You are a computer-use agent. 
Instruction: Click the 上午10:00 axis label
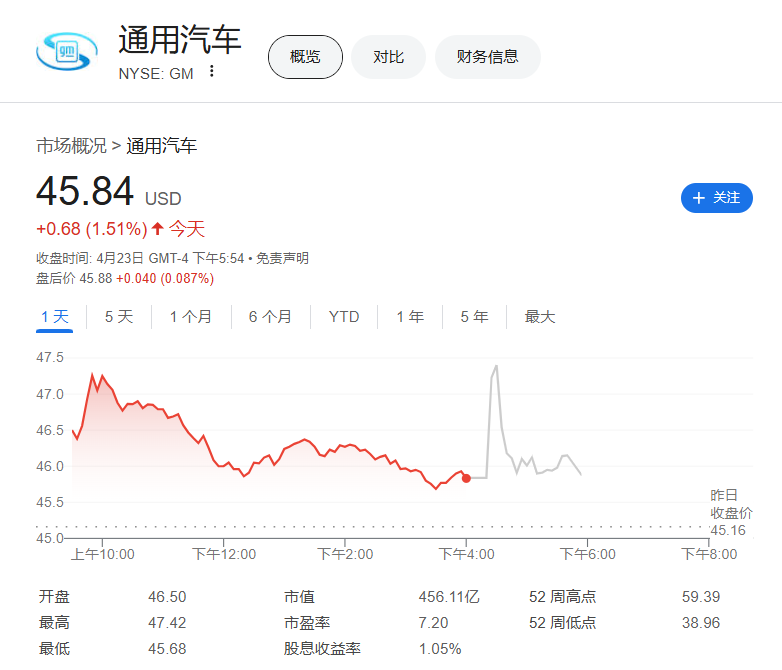tap(103, 554)
